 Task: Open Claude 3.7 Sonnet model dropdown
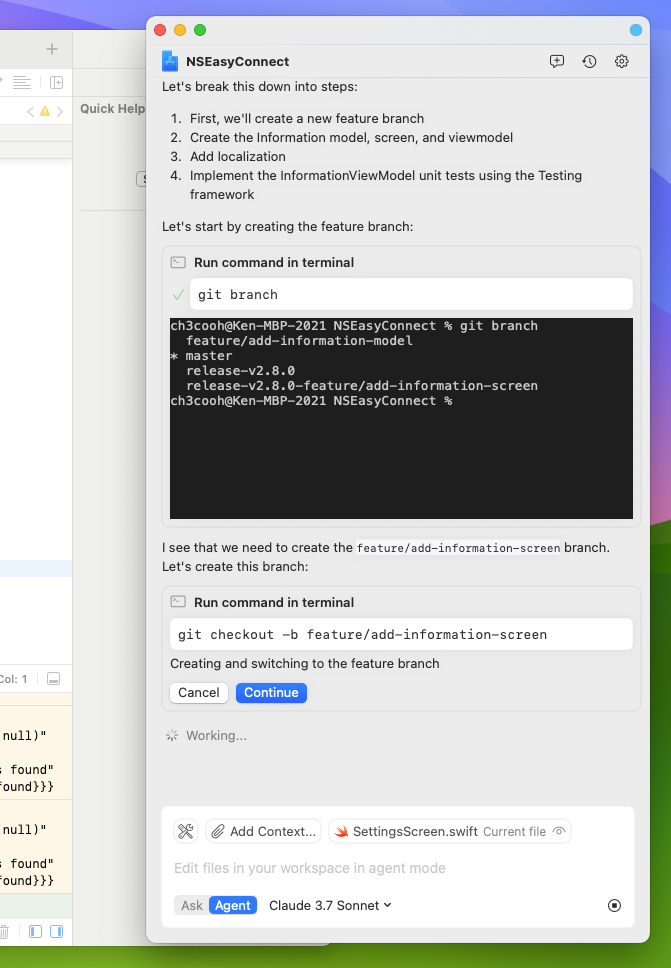pos(330,905)
